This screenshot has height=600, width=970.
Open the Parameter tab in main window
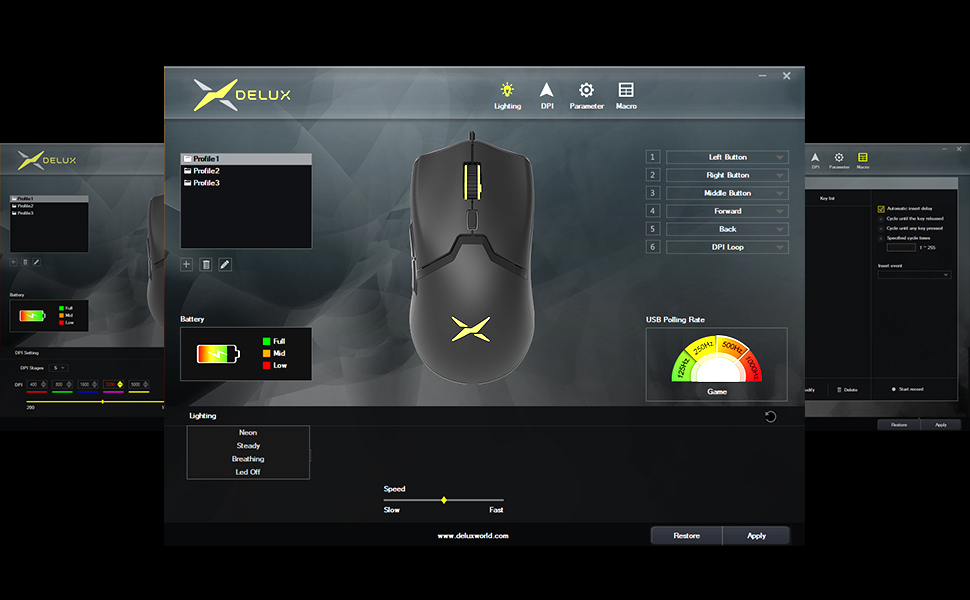point(586,96)
